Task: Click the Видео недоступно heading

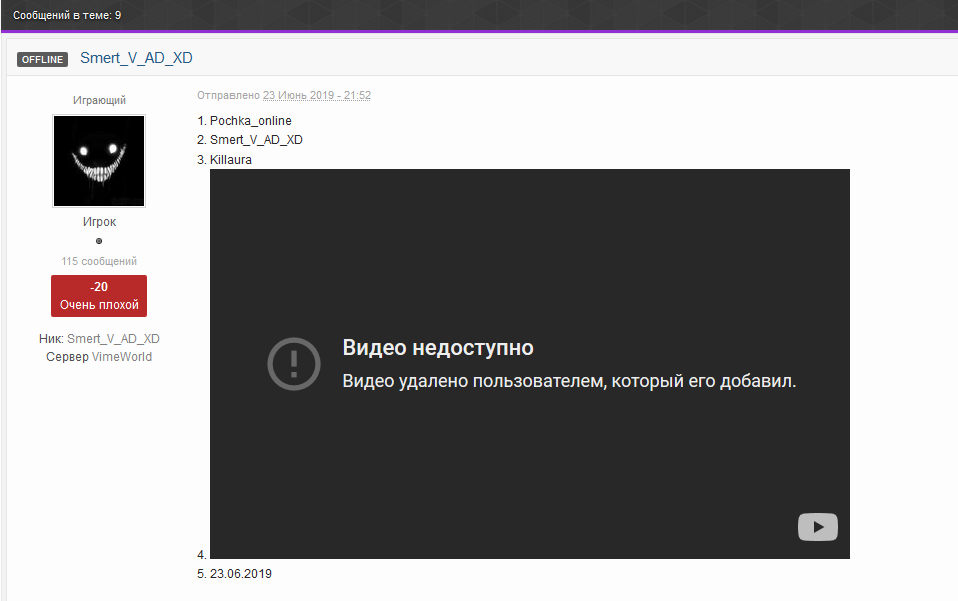Action: [438, 348]
